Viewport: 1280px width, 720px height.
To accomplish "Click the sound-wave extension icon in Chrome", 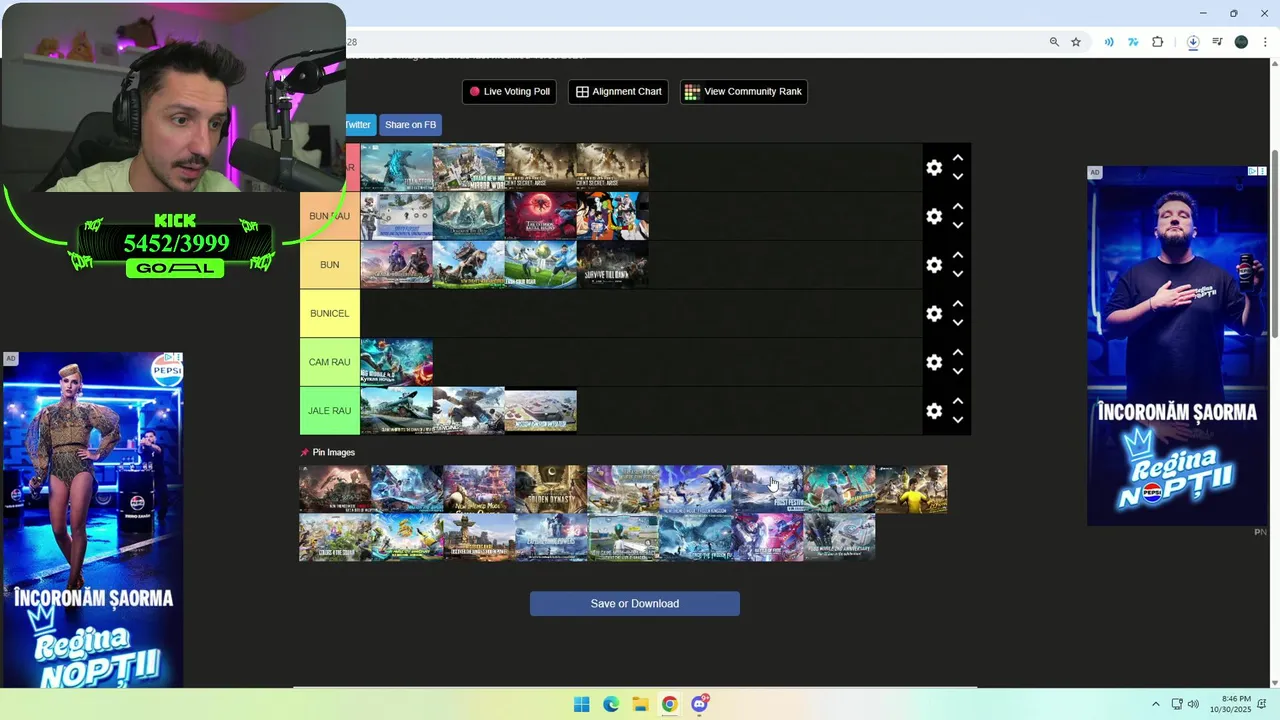I will pos(1109,42).
